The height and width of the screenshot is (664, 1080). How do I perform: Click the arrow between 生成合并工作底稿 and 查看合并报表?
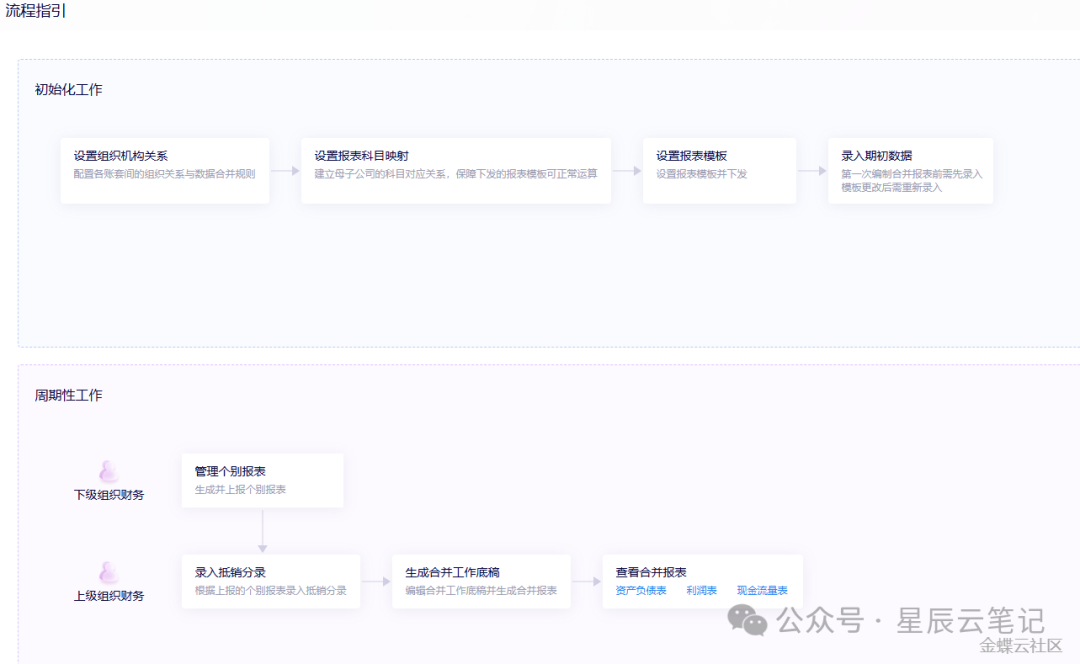tap(587, 582)
